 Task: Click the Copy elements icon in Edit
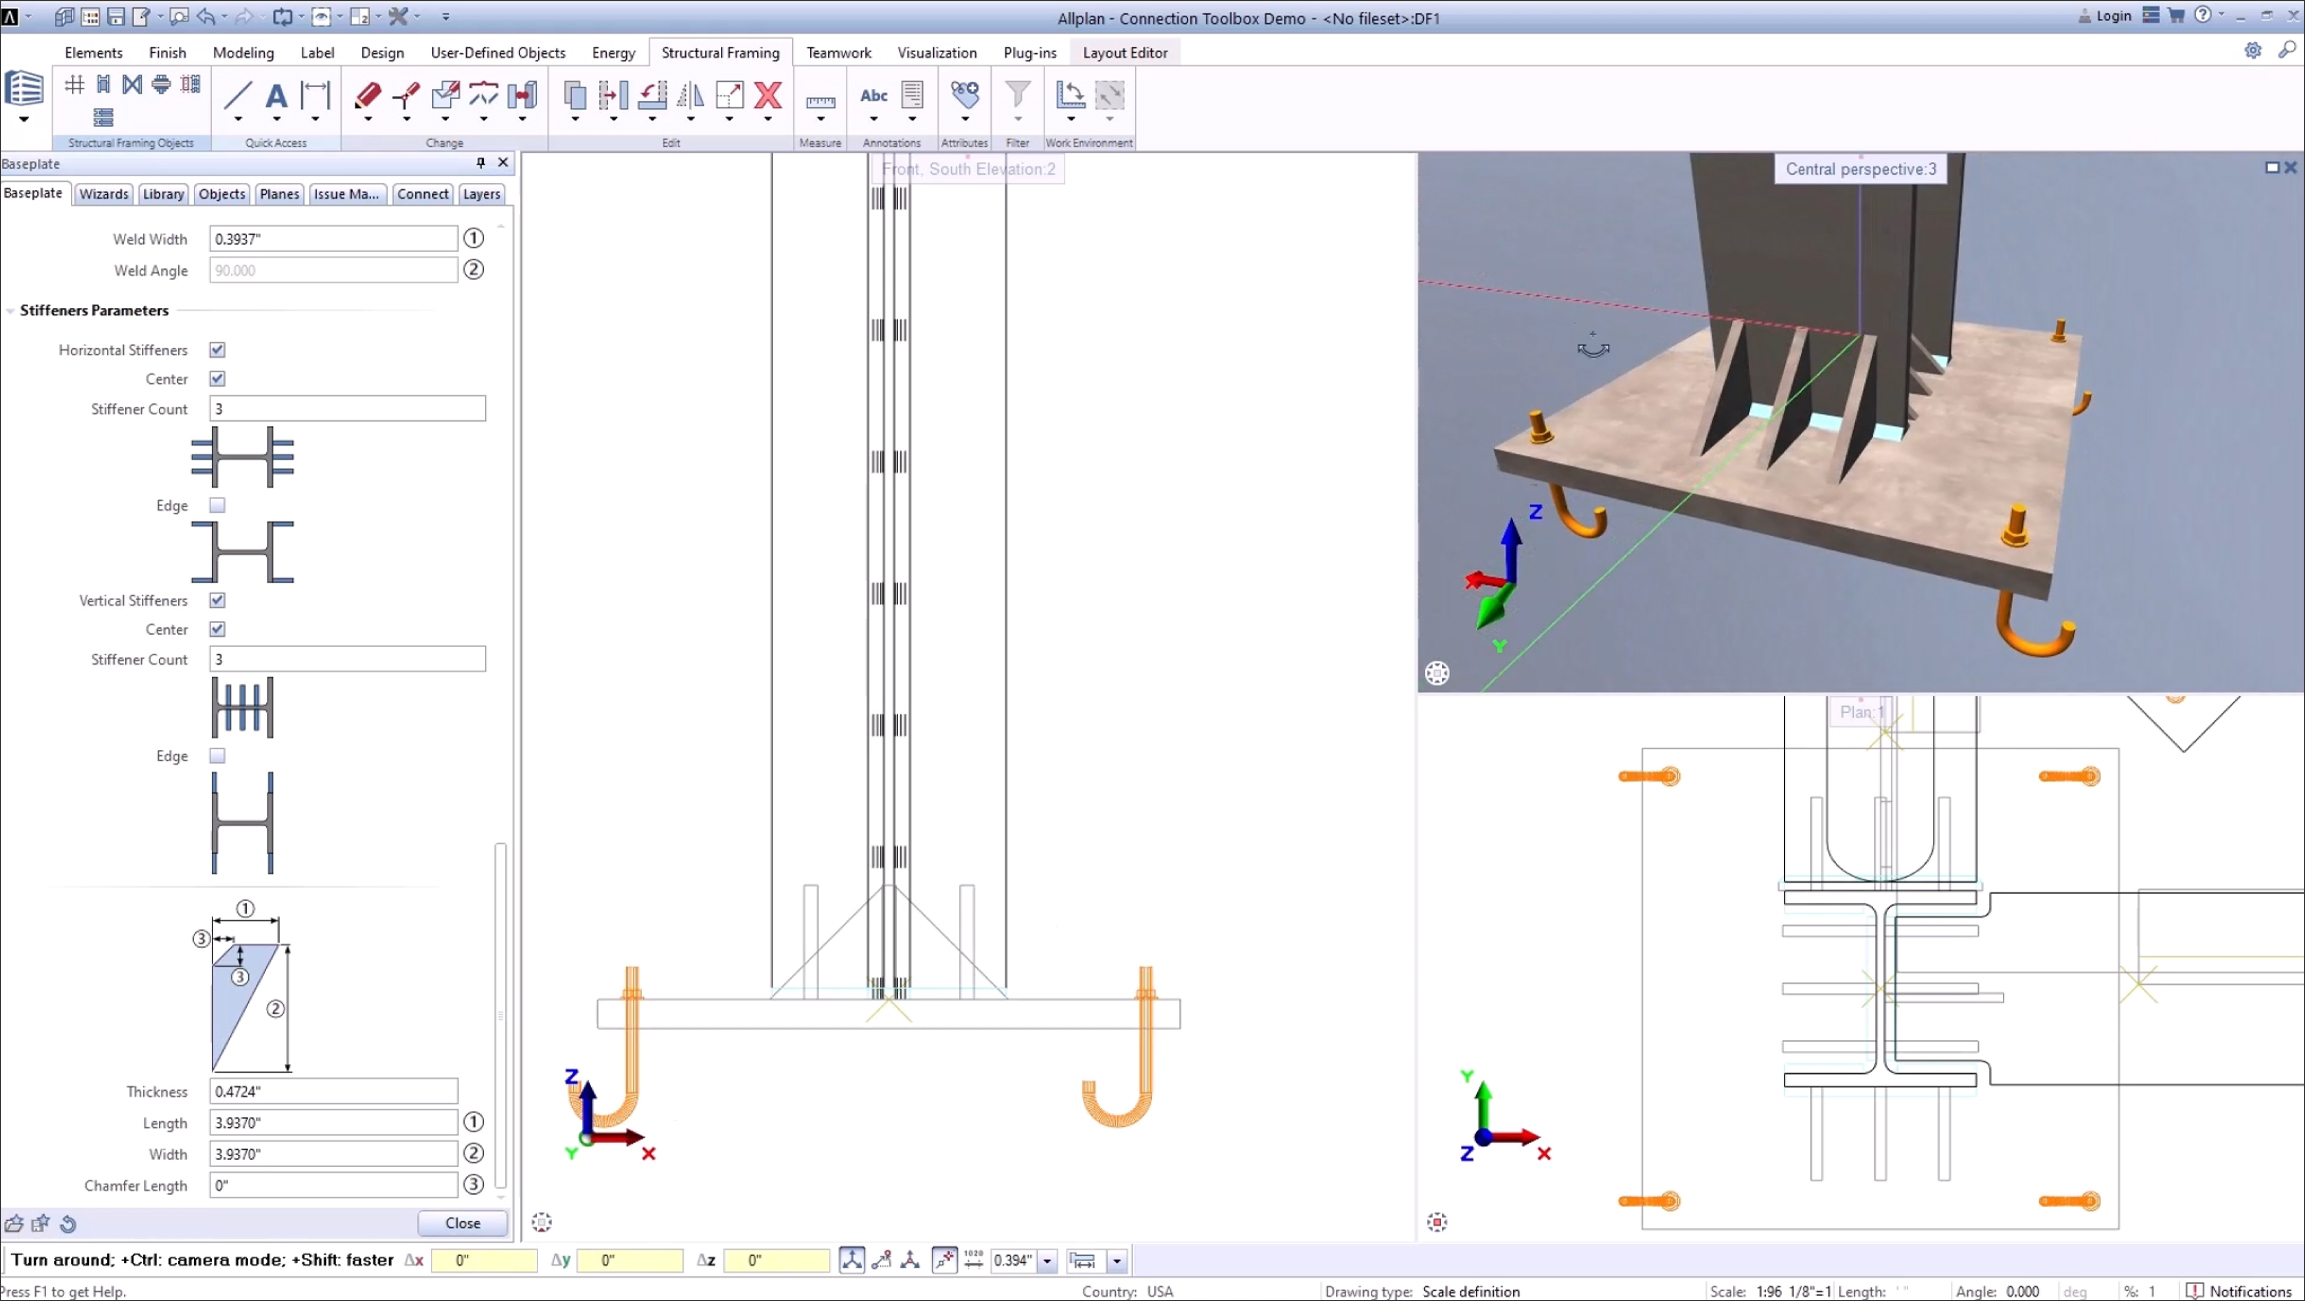575,95
